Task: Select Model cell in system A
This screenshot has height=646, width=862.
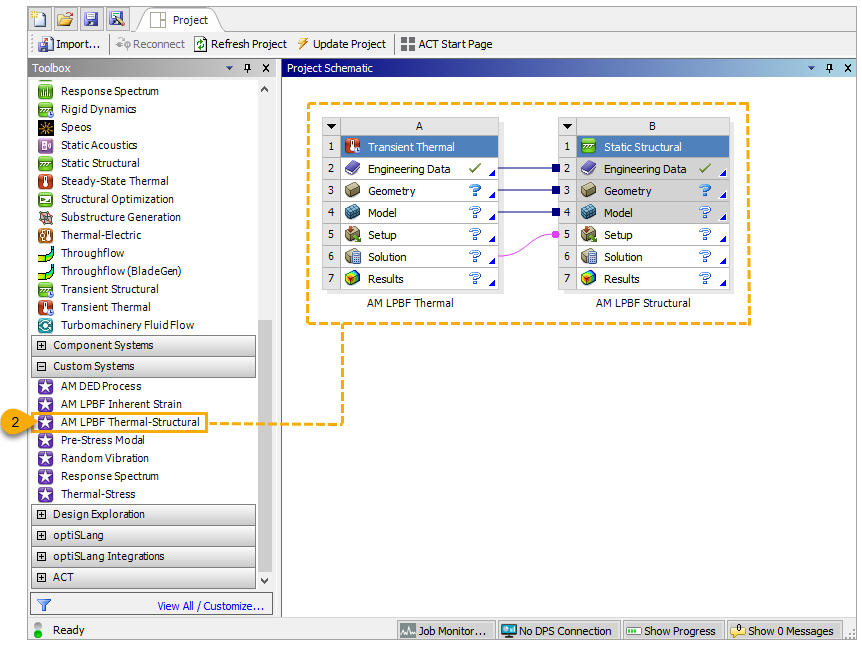Action: tap(419, 213)
